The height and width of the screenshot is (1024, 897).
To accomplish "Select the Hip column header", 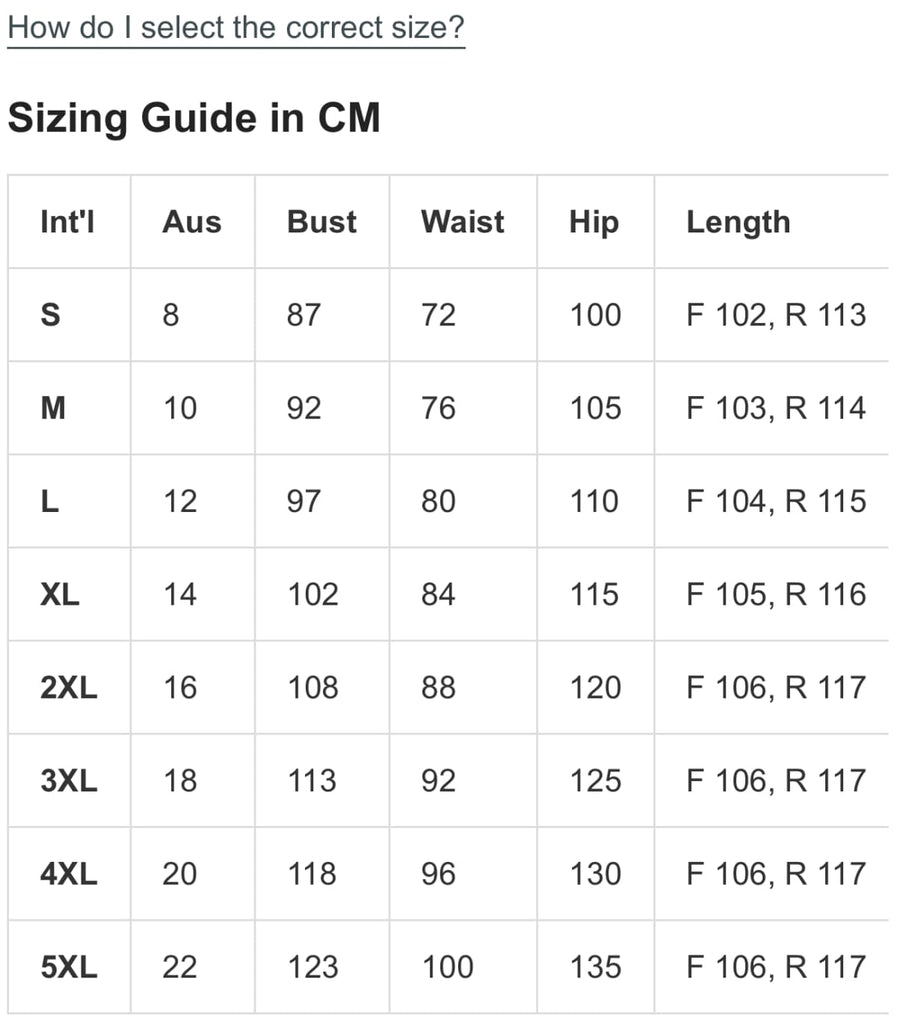I will (594, 223).
